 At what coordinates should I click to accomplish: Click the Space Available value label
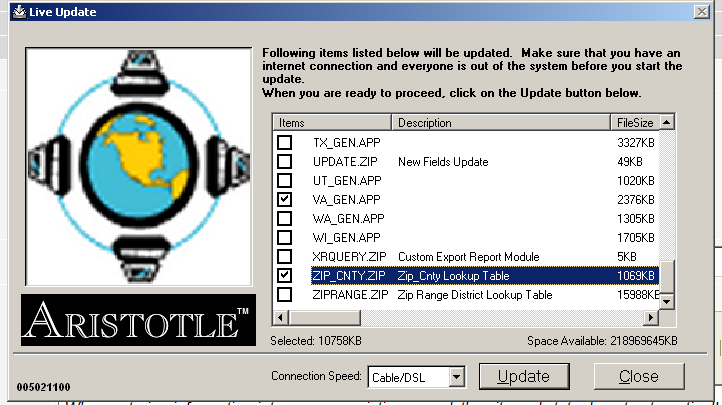[602, 341]
